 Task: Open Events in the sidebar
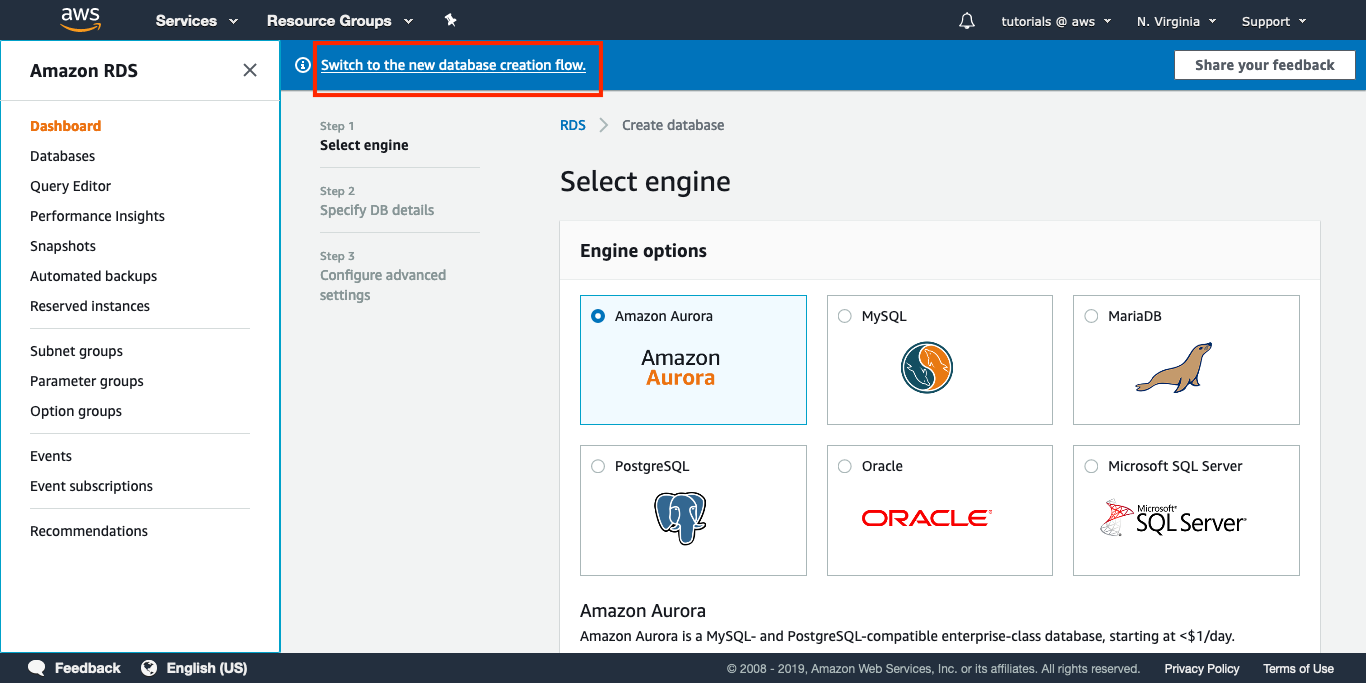(51, 456)
